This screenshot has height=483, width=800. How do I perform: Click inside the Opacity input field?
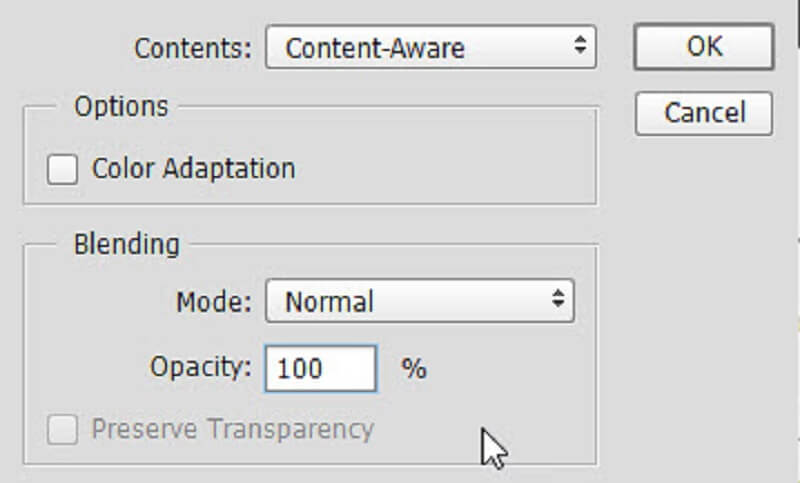[320, 368]
